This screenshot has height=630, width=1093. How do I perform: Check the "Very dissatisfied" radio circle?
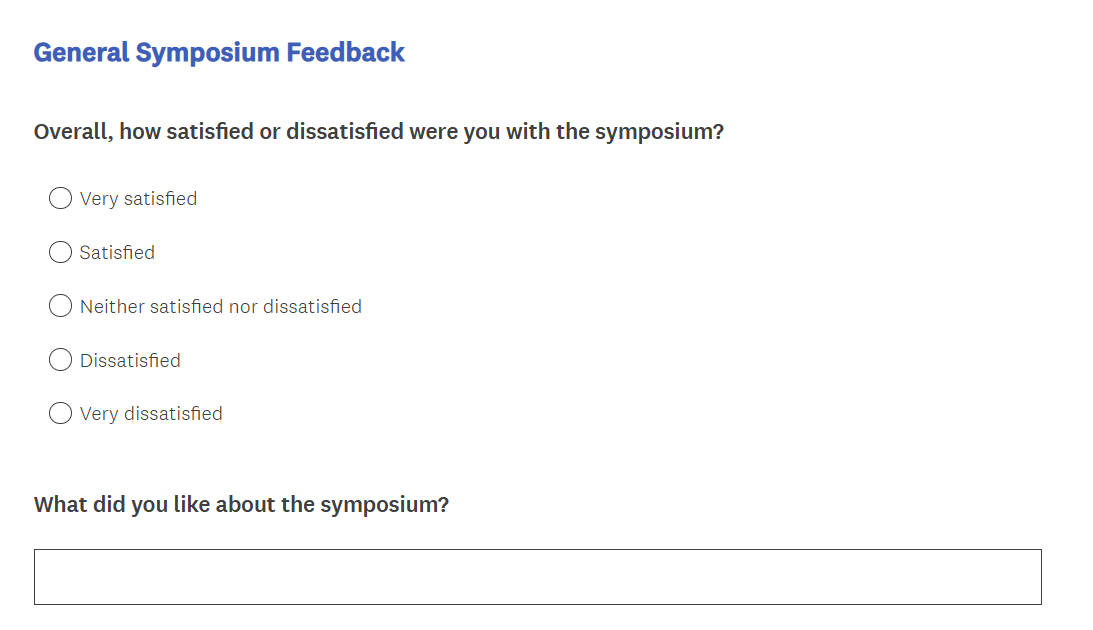[x=60, y=413]
